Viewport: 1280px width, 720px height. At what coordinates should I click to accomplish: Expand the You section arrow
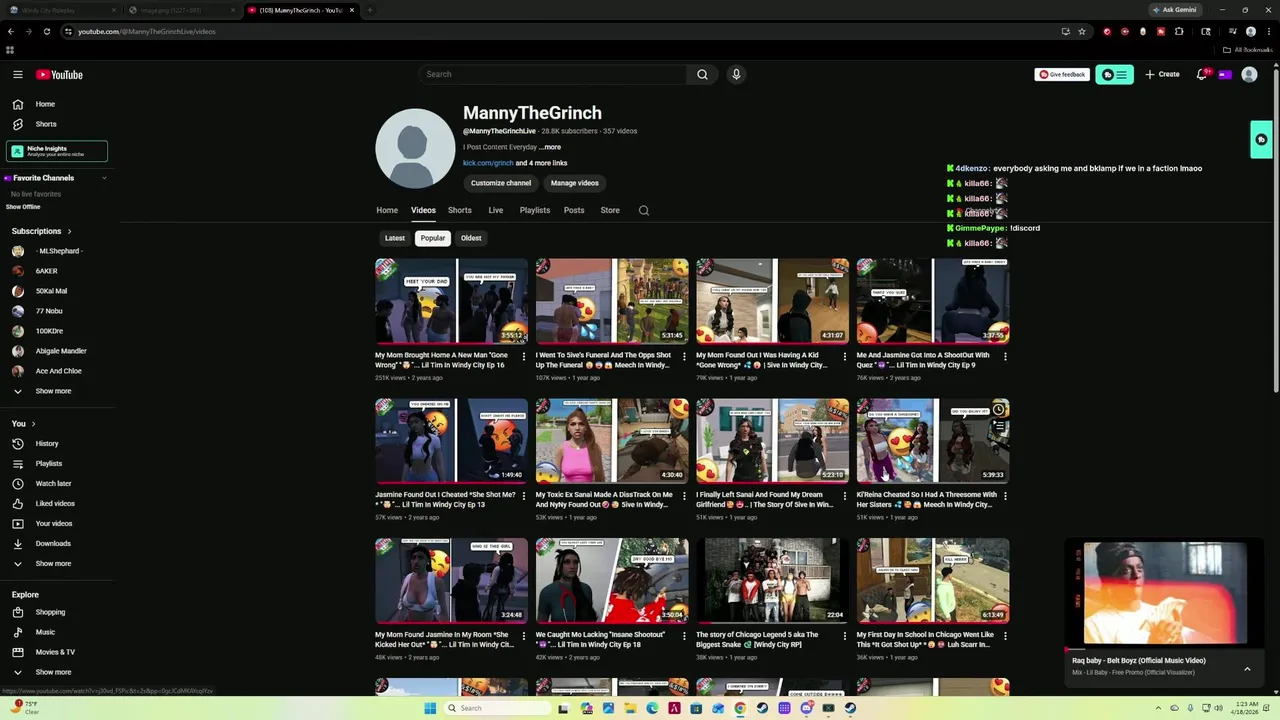[33, 424]
